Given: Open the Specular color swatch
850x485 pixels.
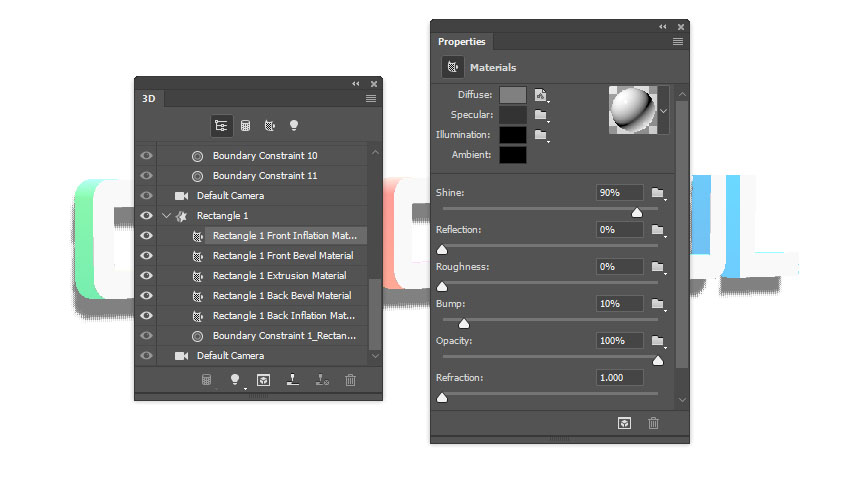Looking at the screenshot, I should pyautogui.click(x=513, y=115).
